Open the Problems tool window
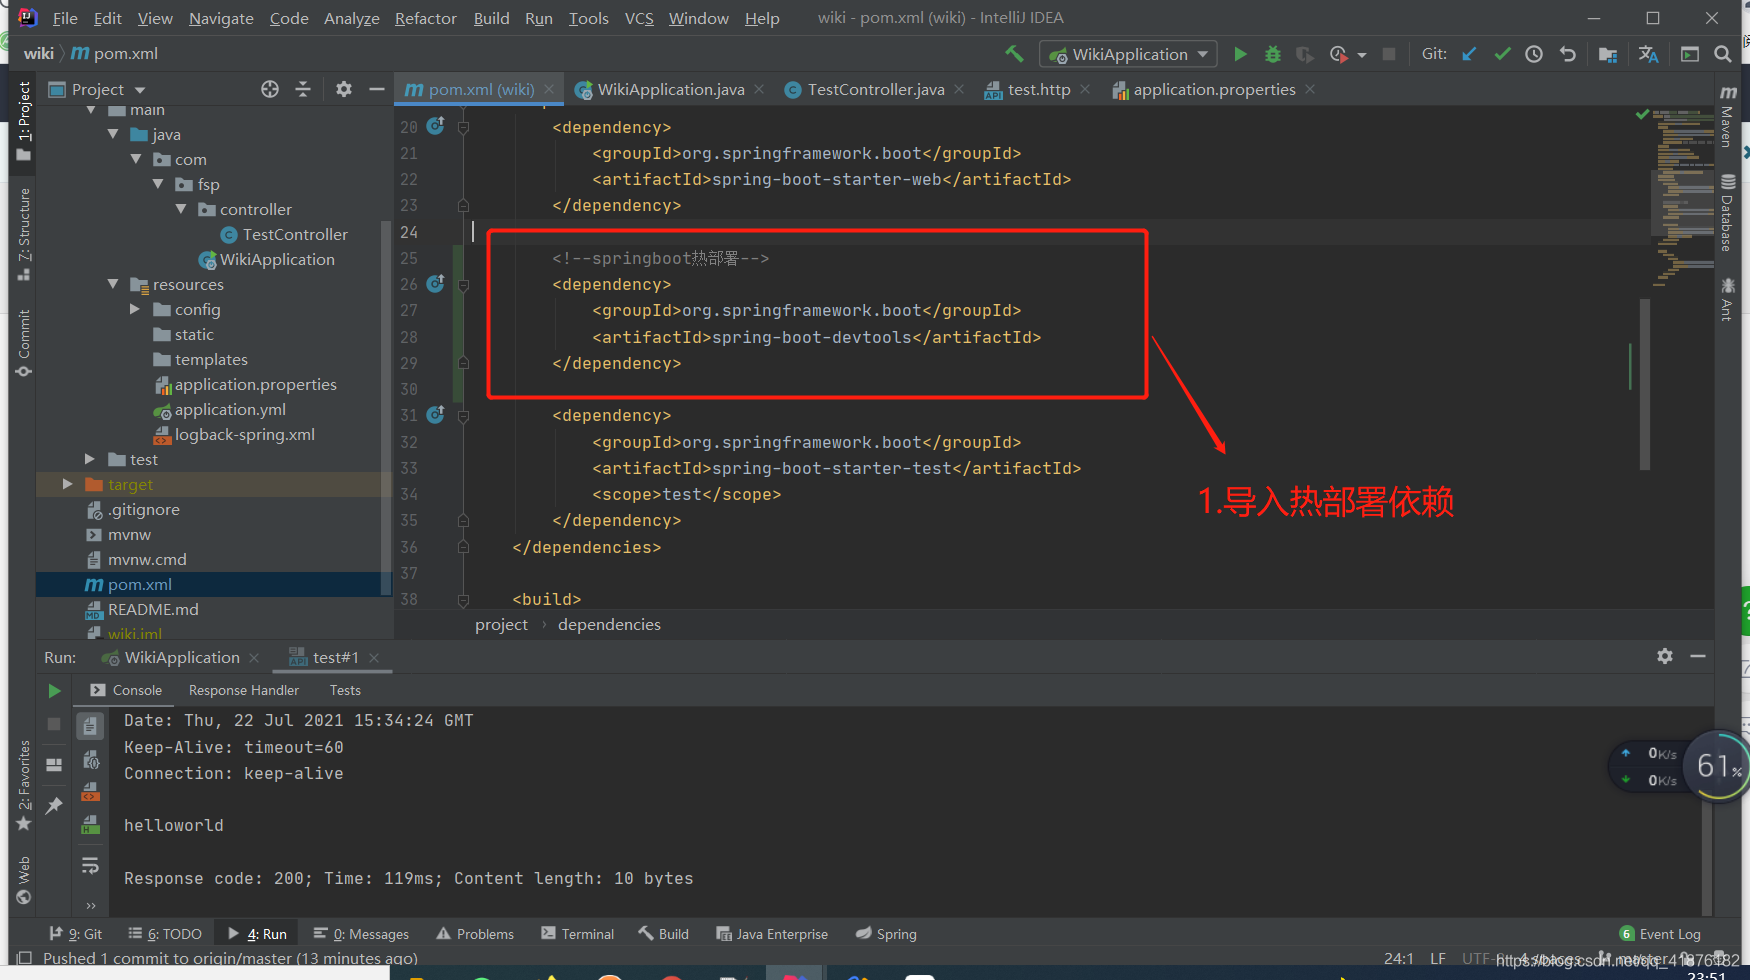The height and width of the screenshot is (980, 1750). coord(475,934)
